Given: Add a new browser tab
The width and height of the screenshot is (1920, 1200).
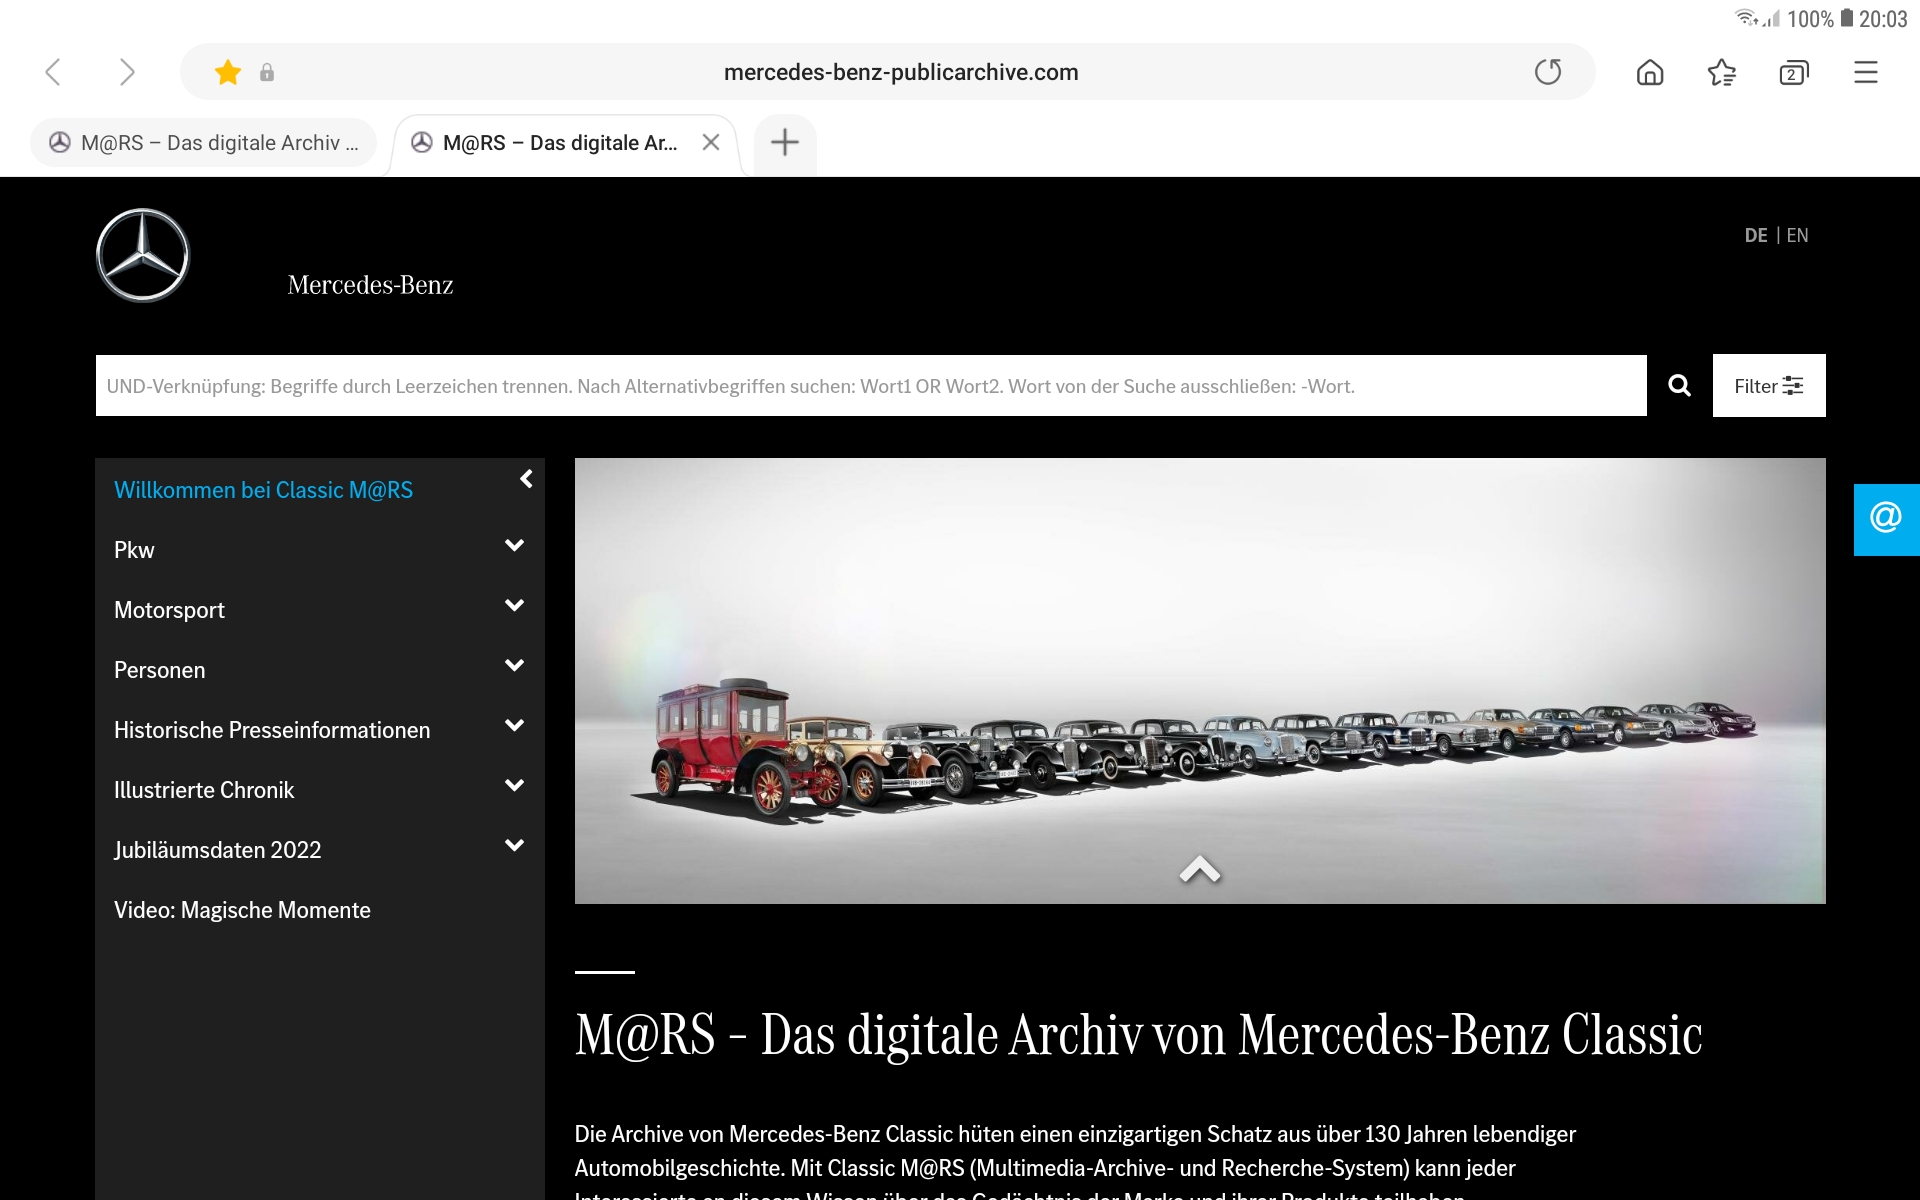Looking at the screenshot, I should (785, 142).
